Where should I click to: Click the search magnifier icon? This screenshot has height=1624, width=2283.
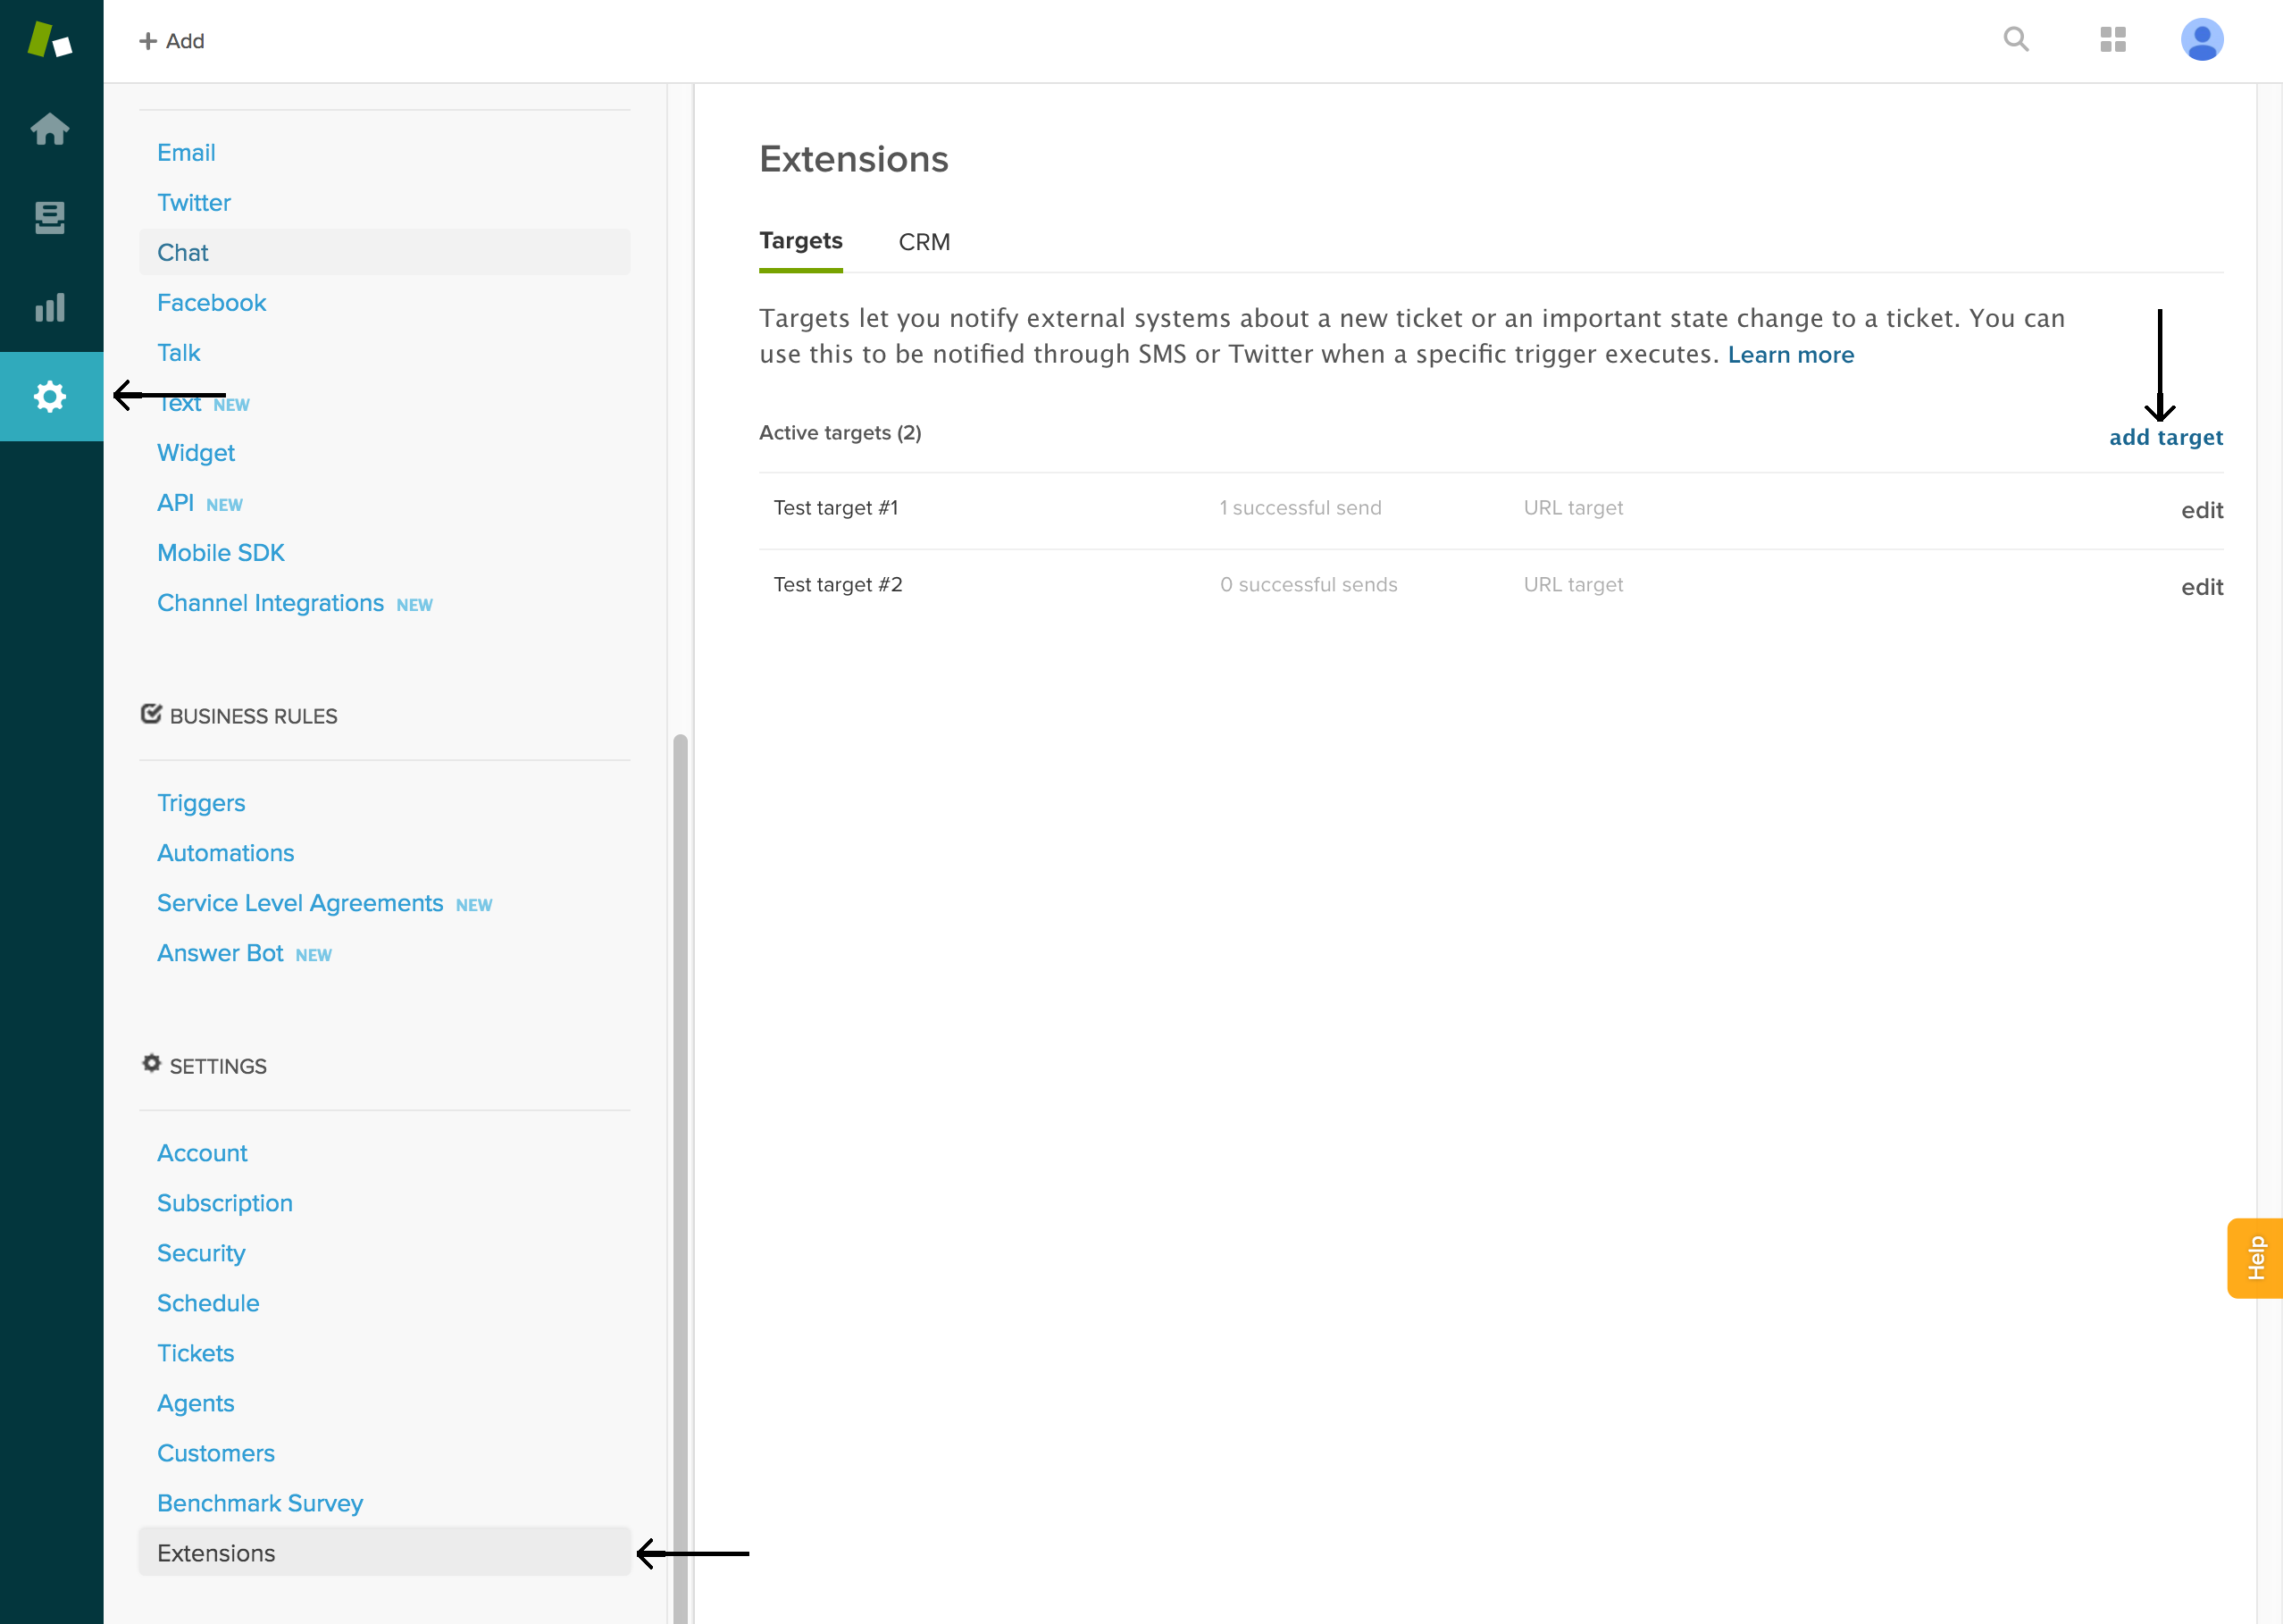(2016, 40)
